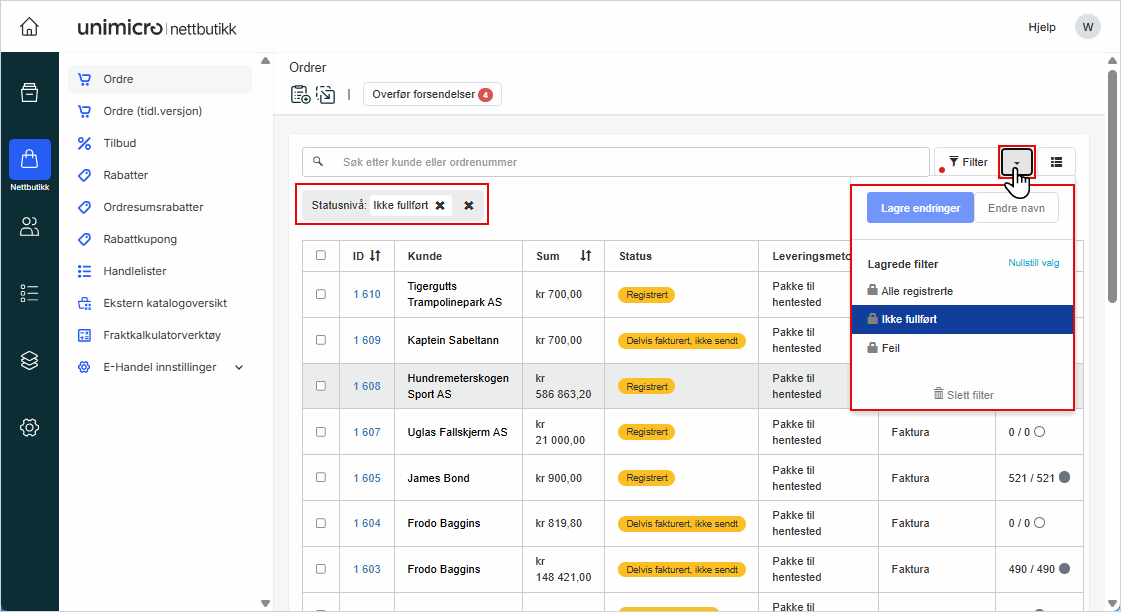
Task: Select the Feil saved filter
Action: (x=890, y=348)
